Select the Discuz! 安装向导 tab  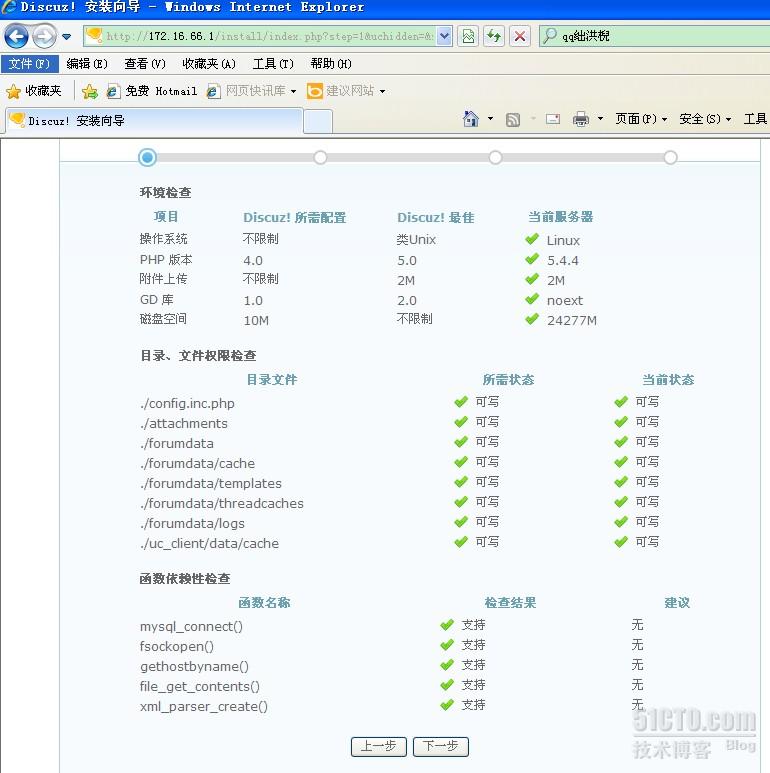tap(154, 121)
